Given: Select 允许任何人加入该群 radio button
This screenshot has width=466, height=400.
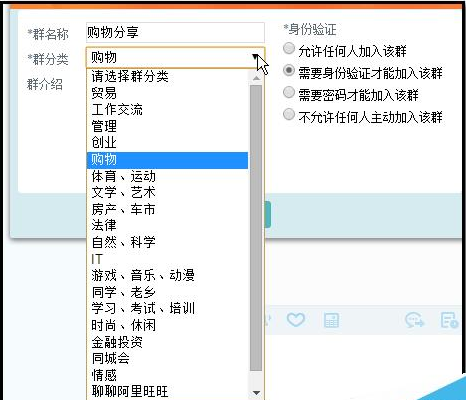Looking at the screenshot, I should (289, 49).
